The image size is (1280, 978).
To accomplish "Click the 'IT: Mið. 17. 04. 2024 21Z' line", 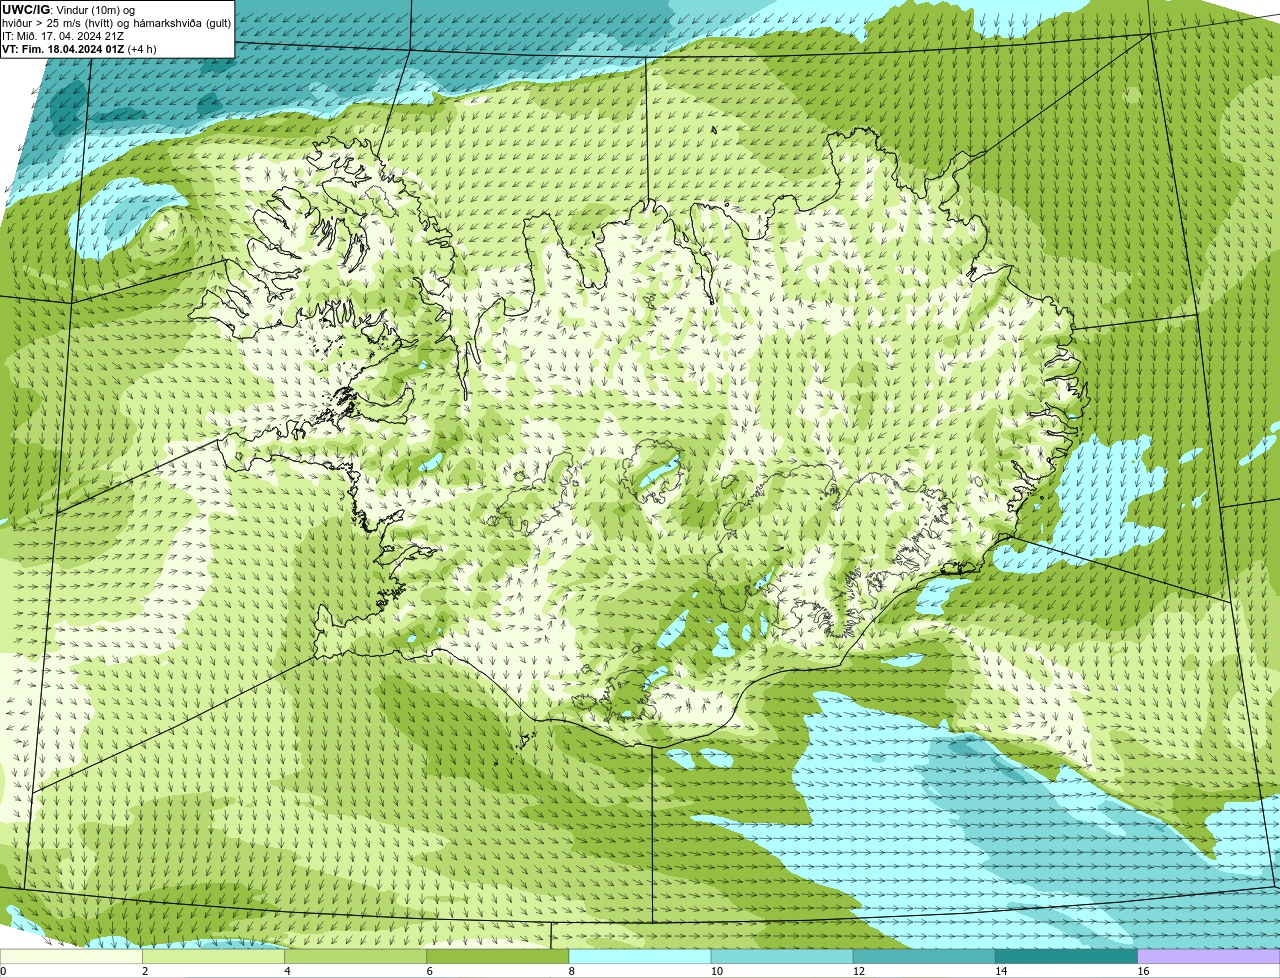I will tap(63, 36).
